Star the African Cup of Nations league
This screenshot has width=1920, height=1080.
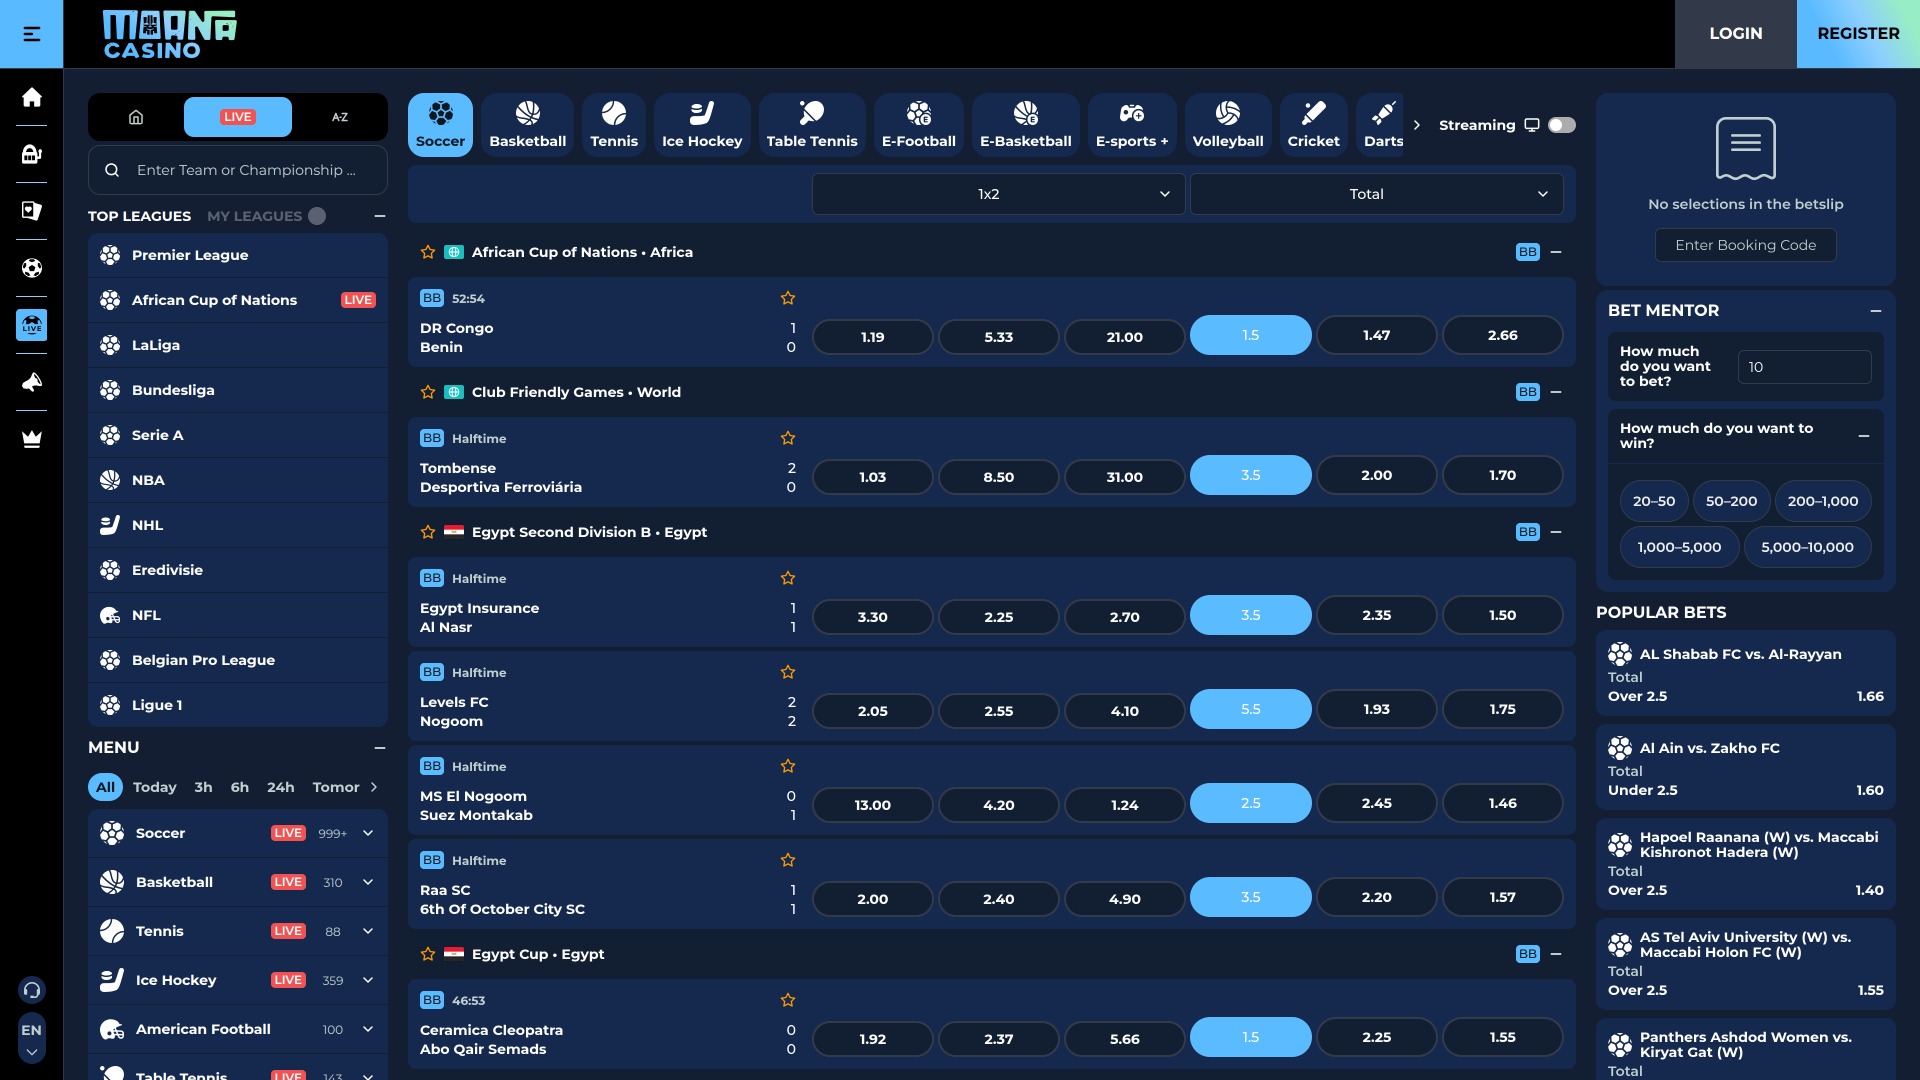(428, 252)
